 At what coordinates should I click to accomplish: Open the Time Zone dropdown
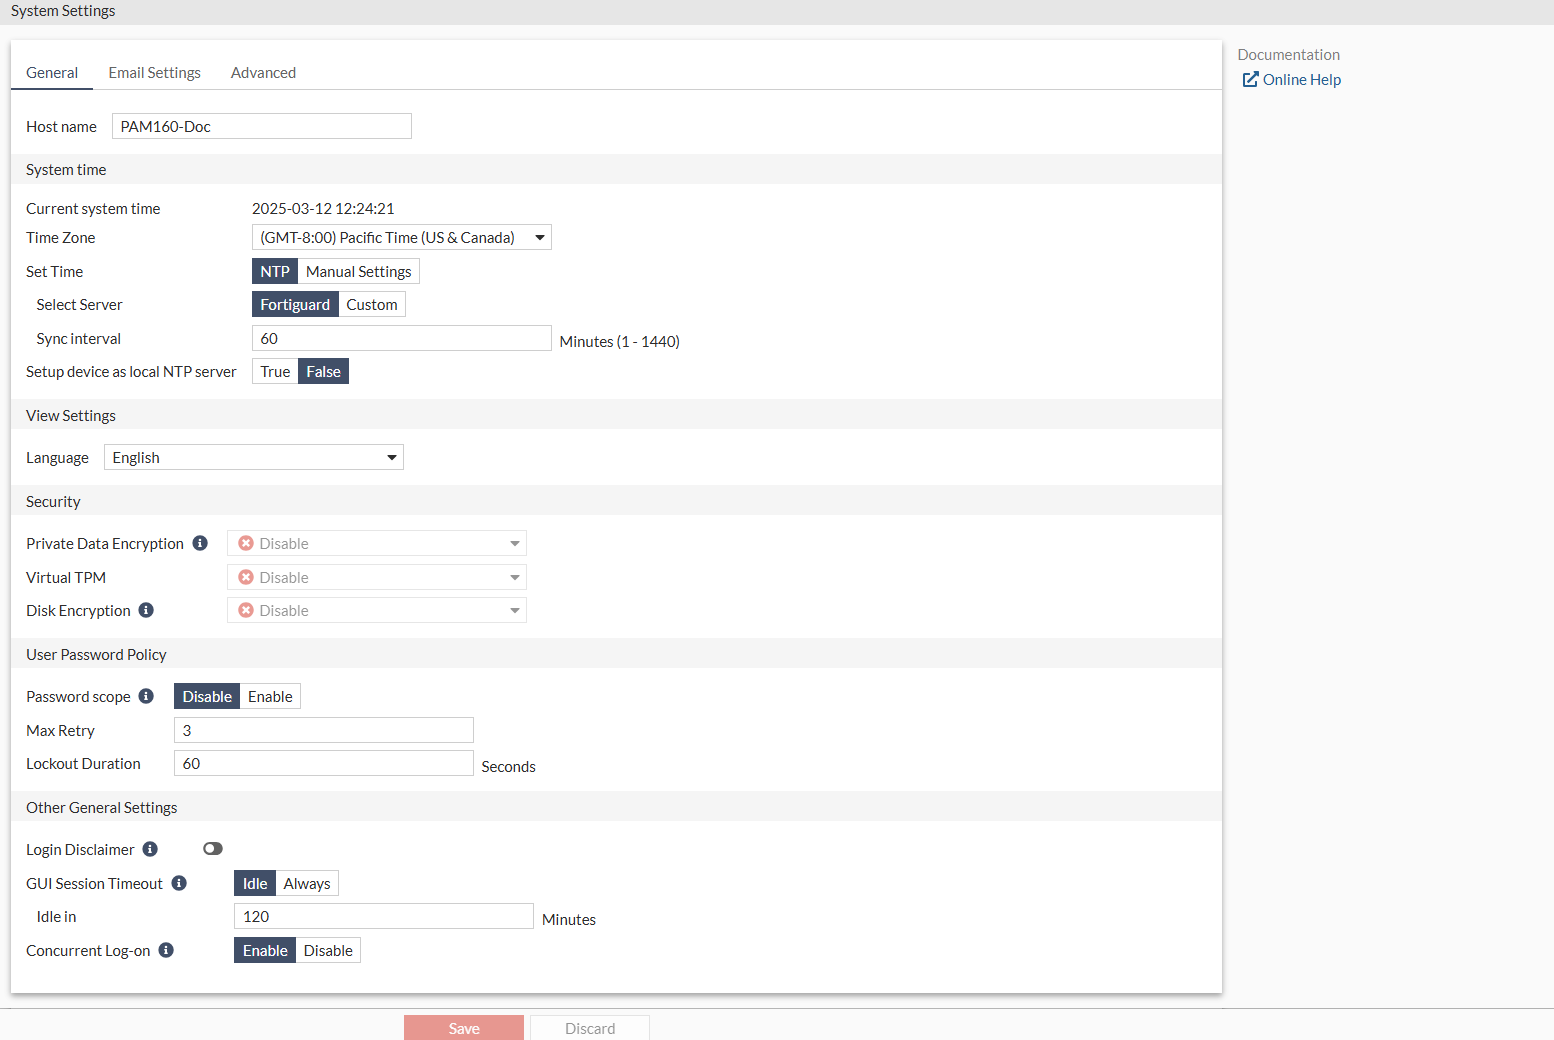click(402, 237)
